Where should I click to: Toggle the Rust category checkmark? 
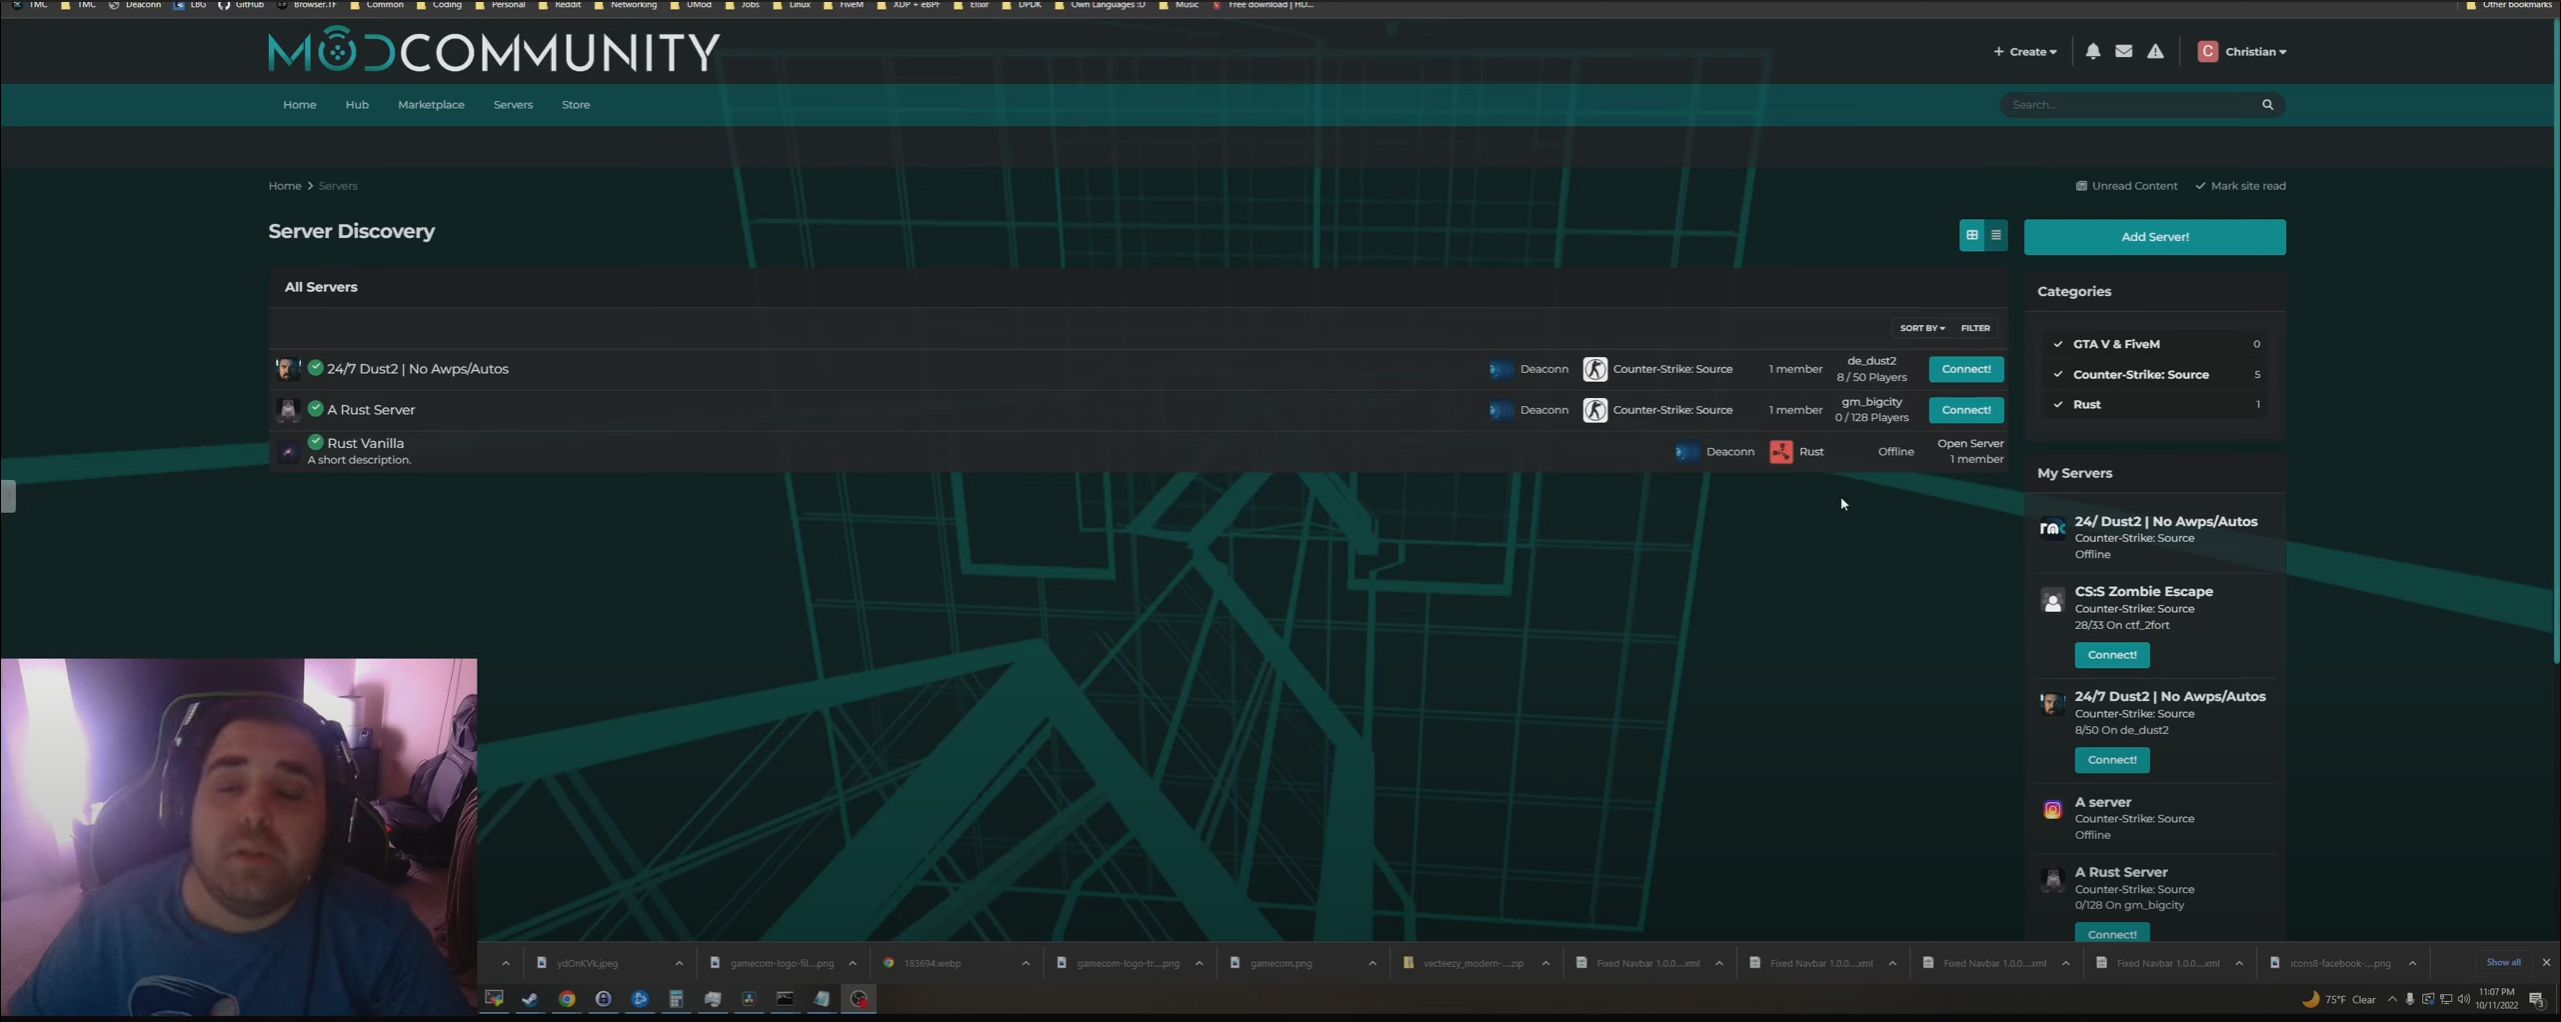[2057, 405]
